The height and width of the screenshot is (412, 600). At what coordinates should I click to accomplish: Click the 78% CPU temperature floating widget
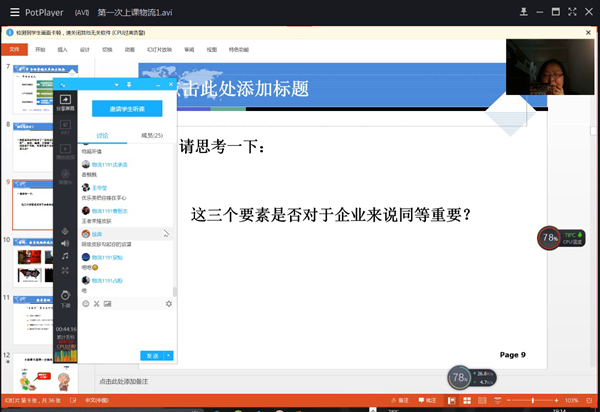pos(561,238)
